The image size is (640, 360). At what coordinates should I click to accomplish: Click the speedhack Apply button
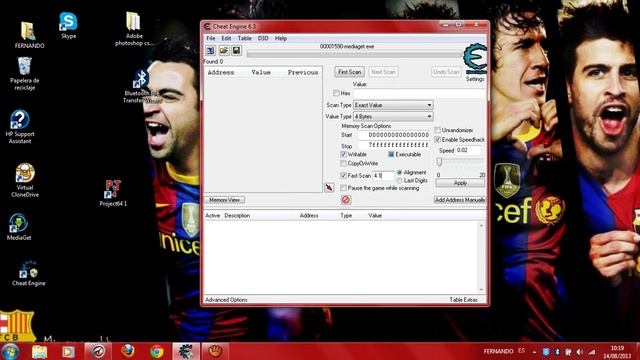tap(460, 183)
